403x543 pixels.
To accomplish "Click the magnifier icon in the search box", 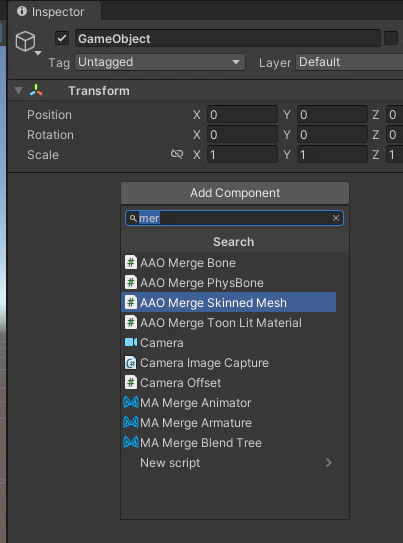I will [133, 218].
